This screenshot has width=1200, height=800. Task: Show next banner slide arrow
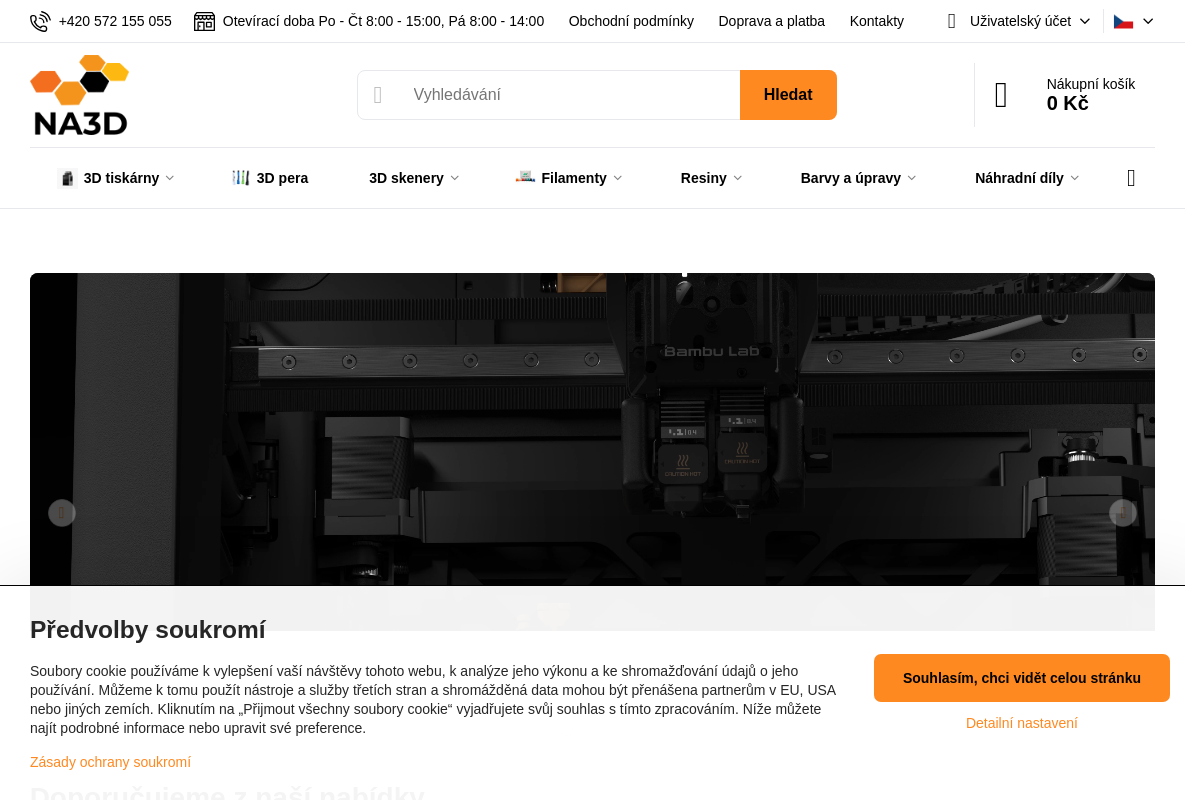click(x=1123, y=513)
